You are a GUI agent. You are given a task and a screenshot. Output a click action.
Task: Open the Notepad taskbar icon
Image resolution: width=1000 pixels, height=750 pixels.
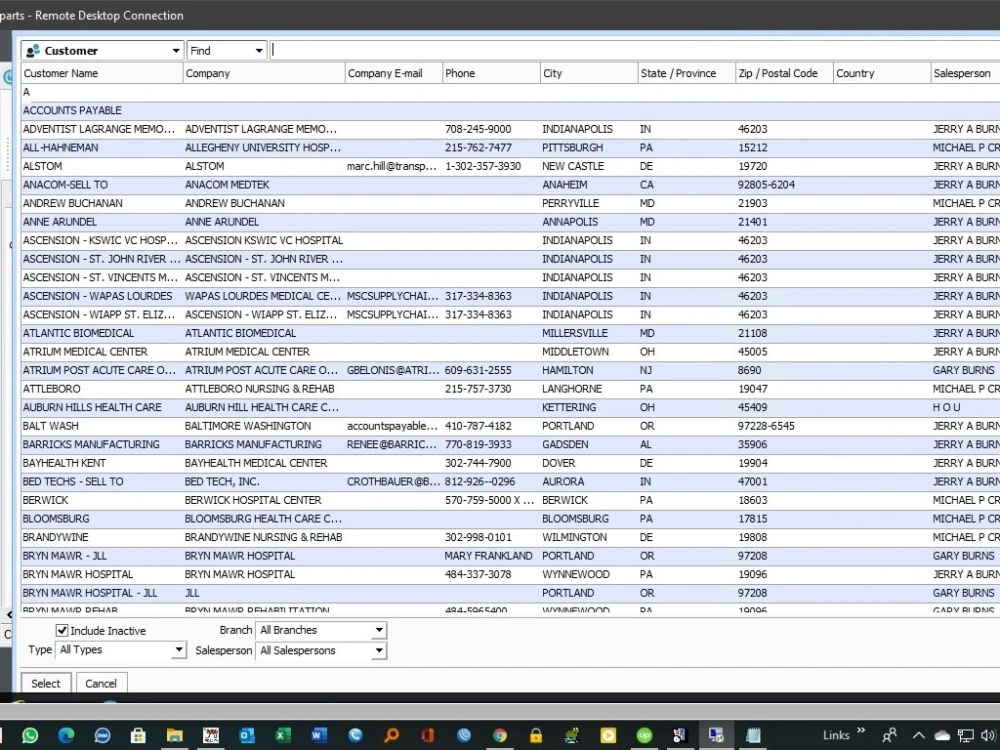pyautogui.click(x=753, y=735)
